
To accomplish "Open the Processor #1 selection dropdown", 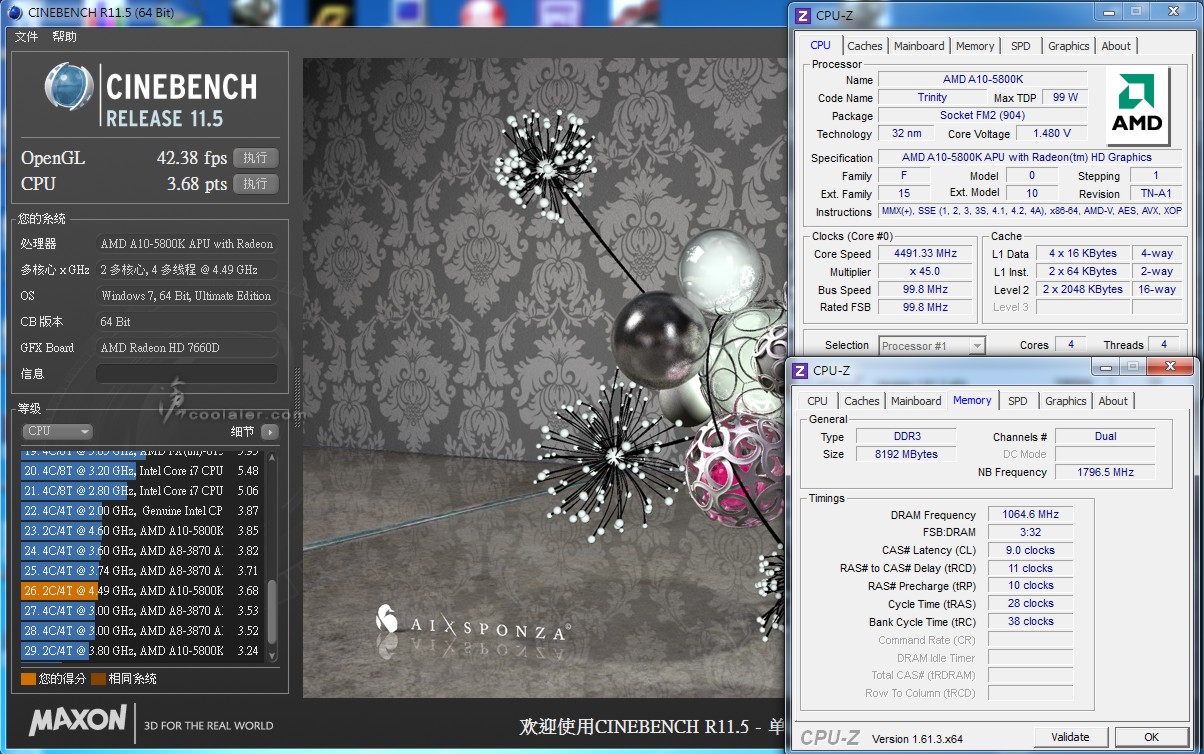I will (x=932, y=345).
